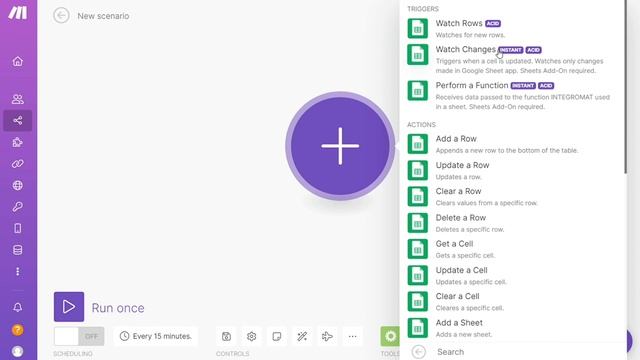Click the large purple plus module
This screenshot has width=640, height=360.
[340, 146]
